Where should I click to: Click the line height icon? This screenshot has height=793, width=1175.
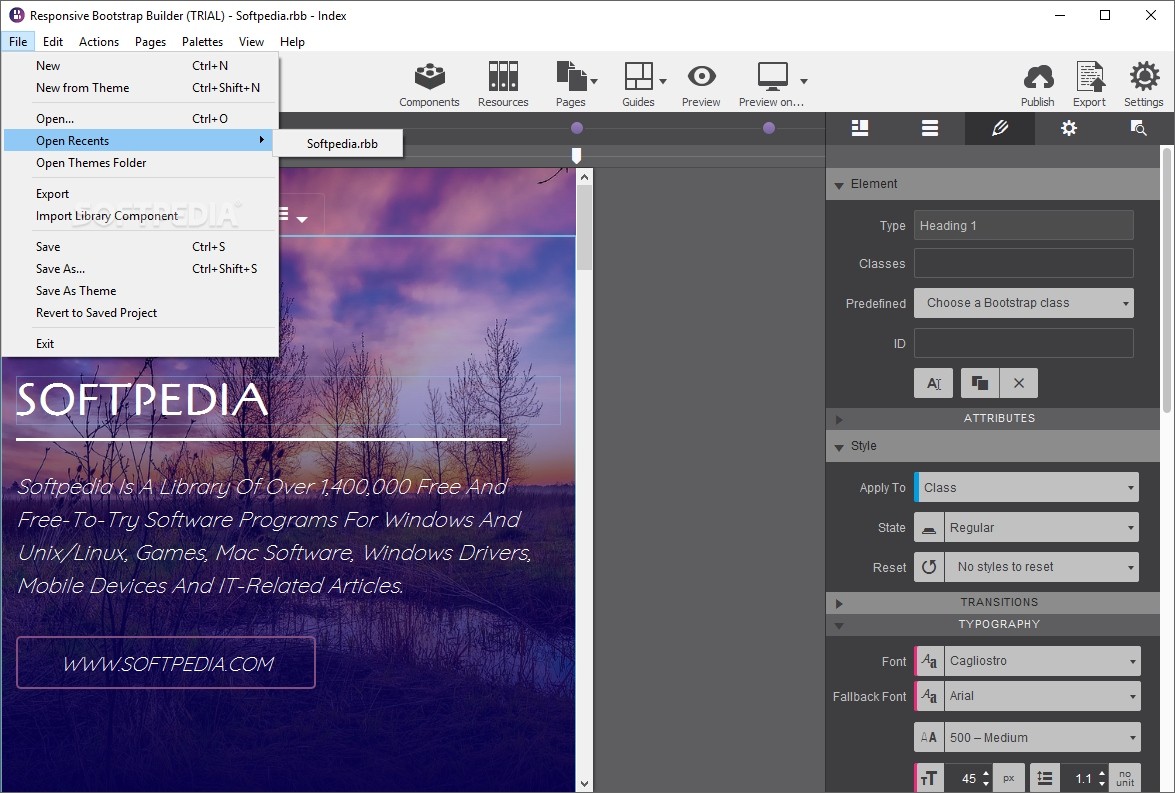[x=1045, y=778]
